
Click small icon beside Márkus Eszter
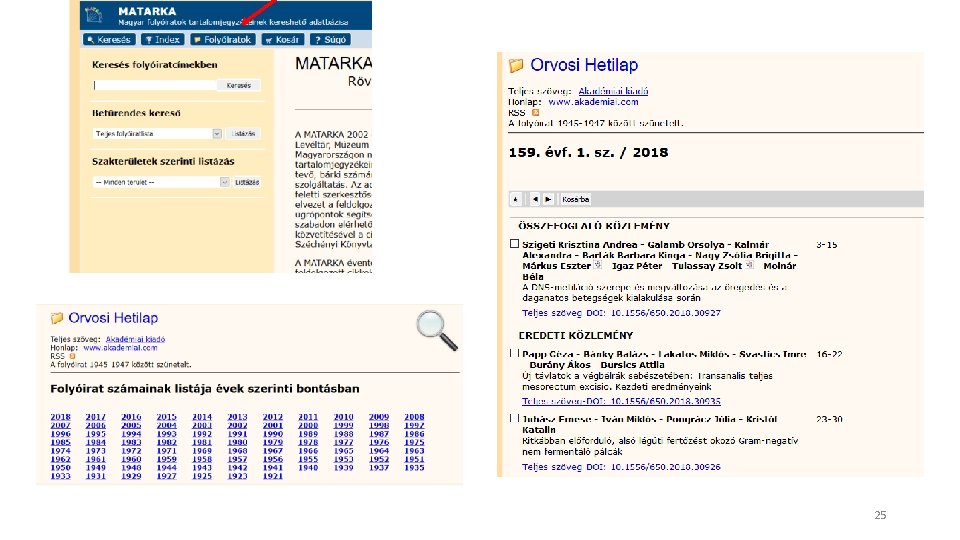(x=598, y=265)
